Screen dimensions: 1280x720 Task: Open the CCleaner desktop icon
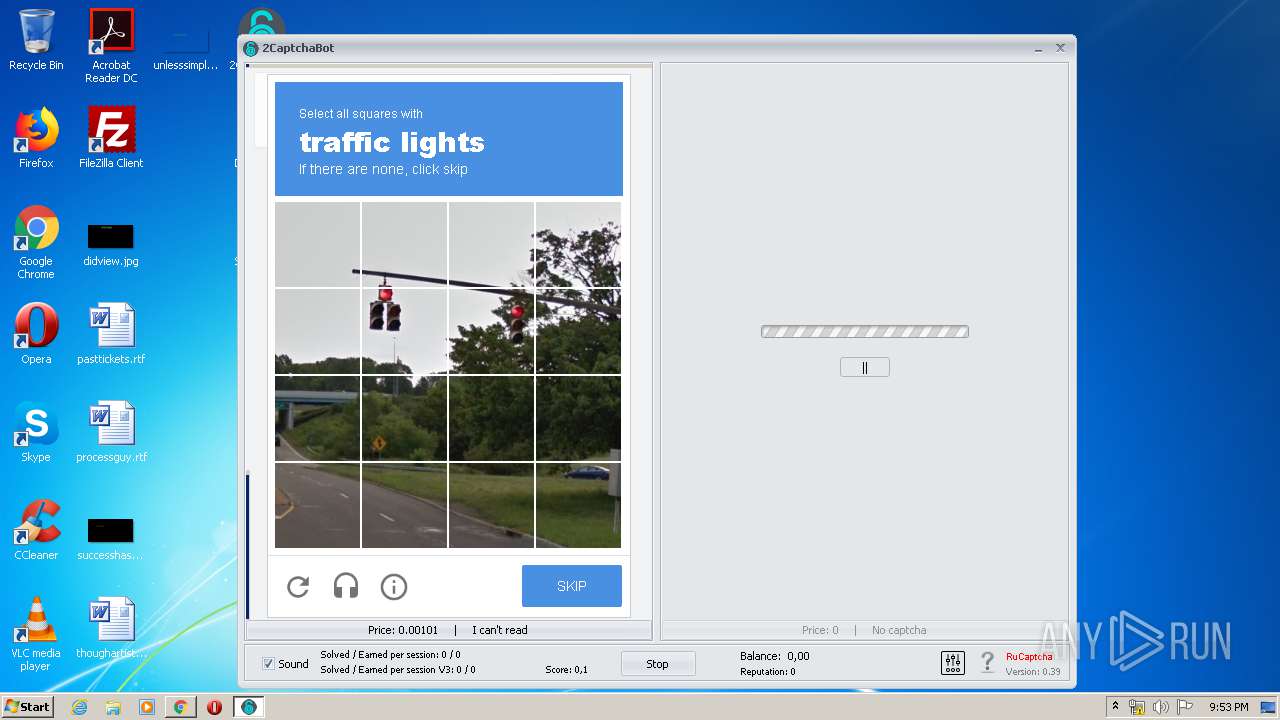click(36, 530)
